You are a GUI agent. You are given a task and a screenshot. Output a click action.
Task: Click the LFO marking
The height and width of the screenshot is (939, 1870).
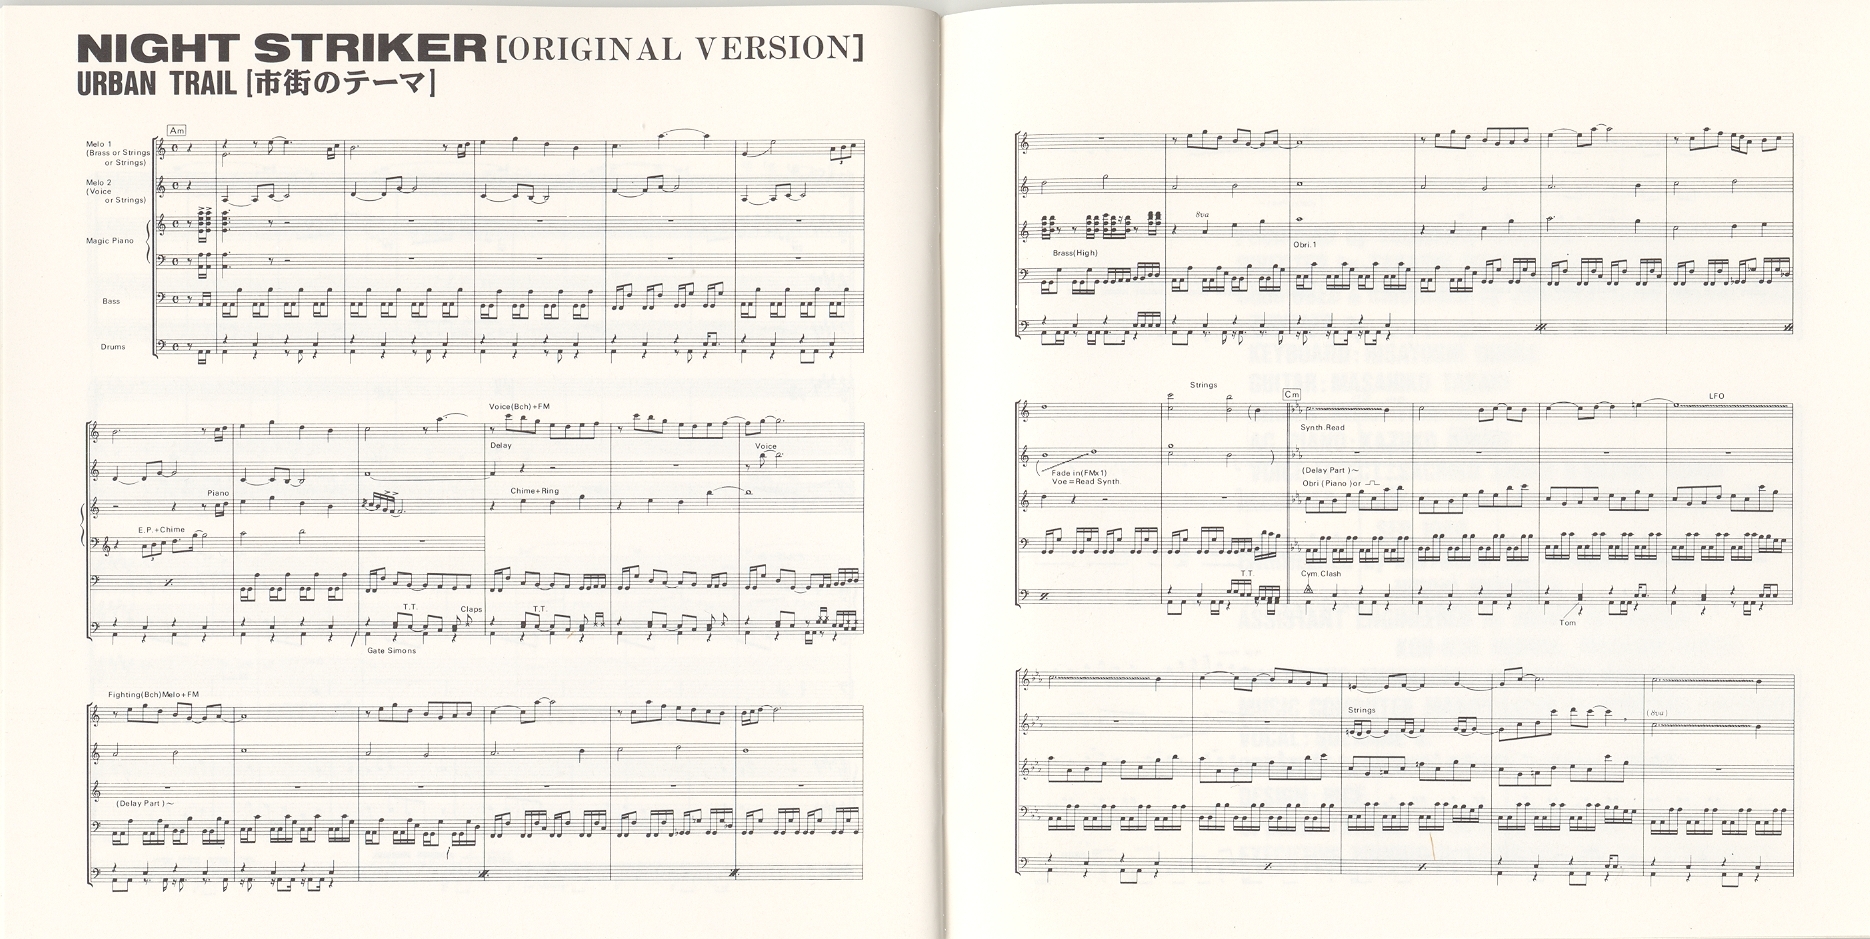[1718, 397]
